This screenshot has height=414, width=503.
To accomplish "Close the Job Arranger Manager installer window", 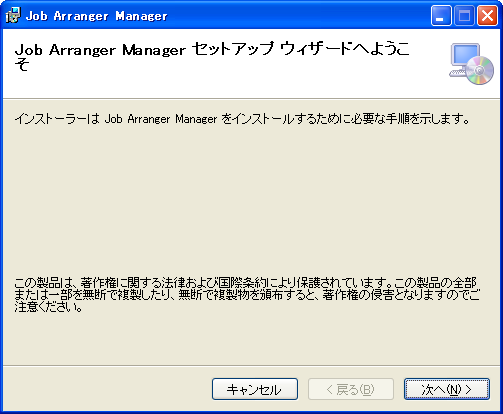I will click(x=487, y=15).
